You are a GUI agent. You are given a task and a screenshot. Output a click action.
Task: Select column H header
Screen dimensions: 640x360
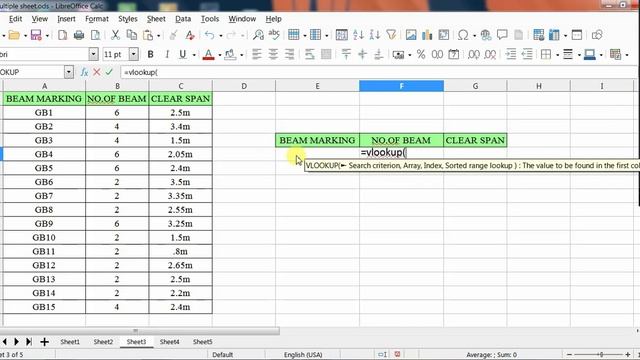(x=538, y=86)
